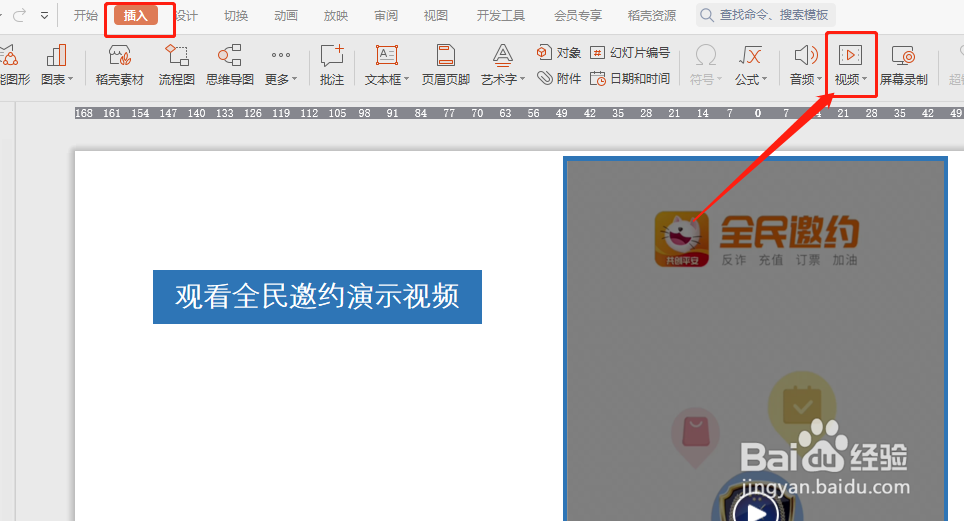The image size is (964, 521).
Task: Insert a 思维导图 mind map
Action: [230, 65]
